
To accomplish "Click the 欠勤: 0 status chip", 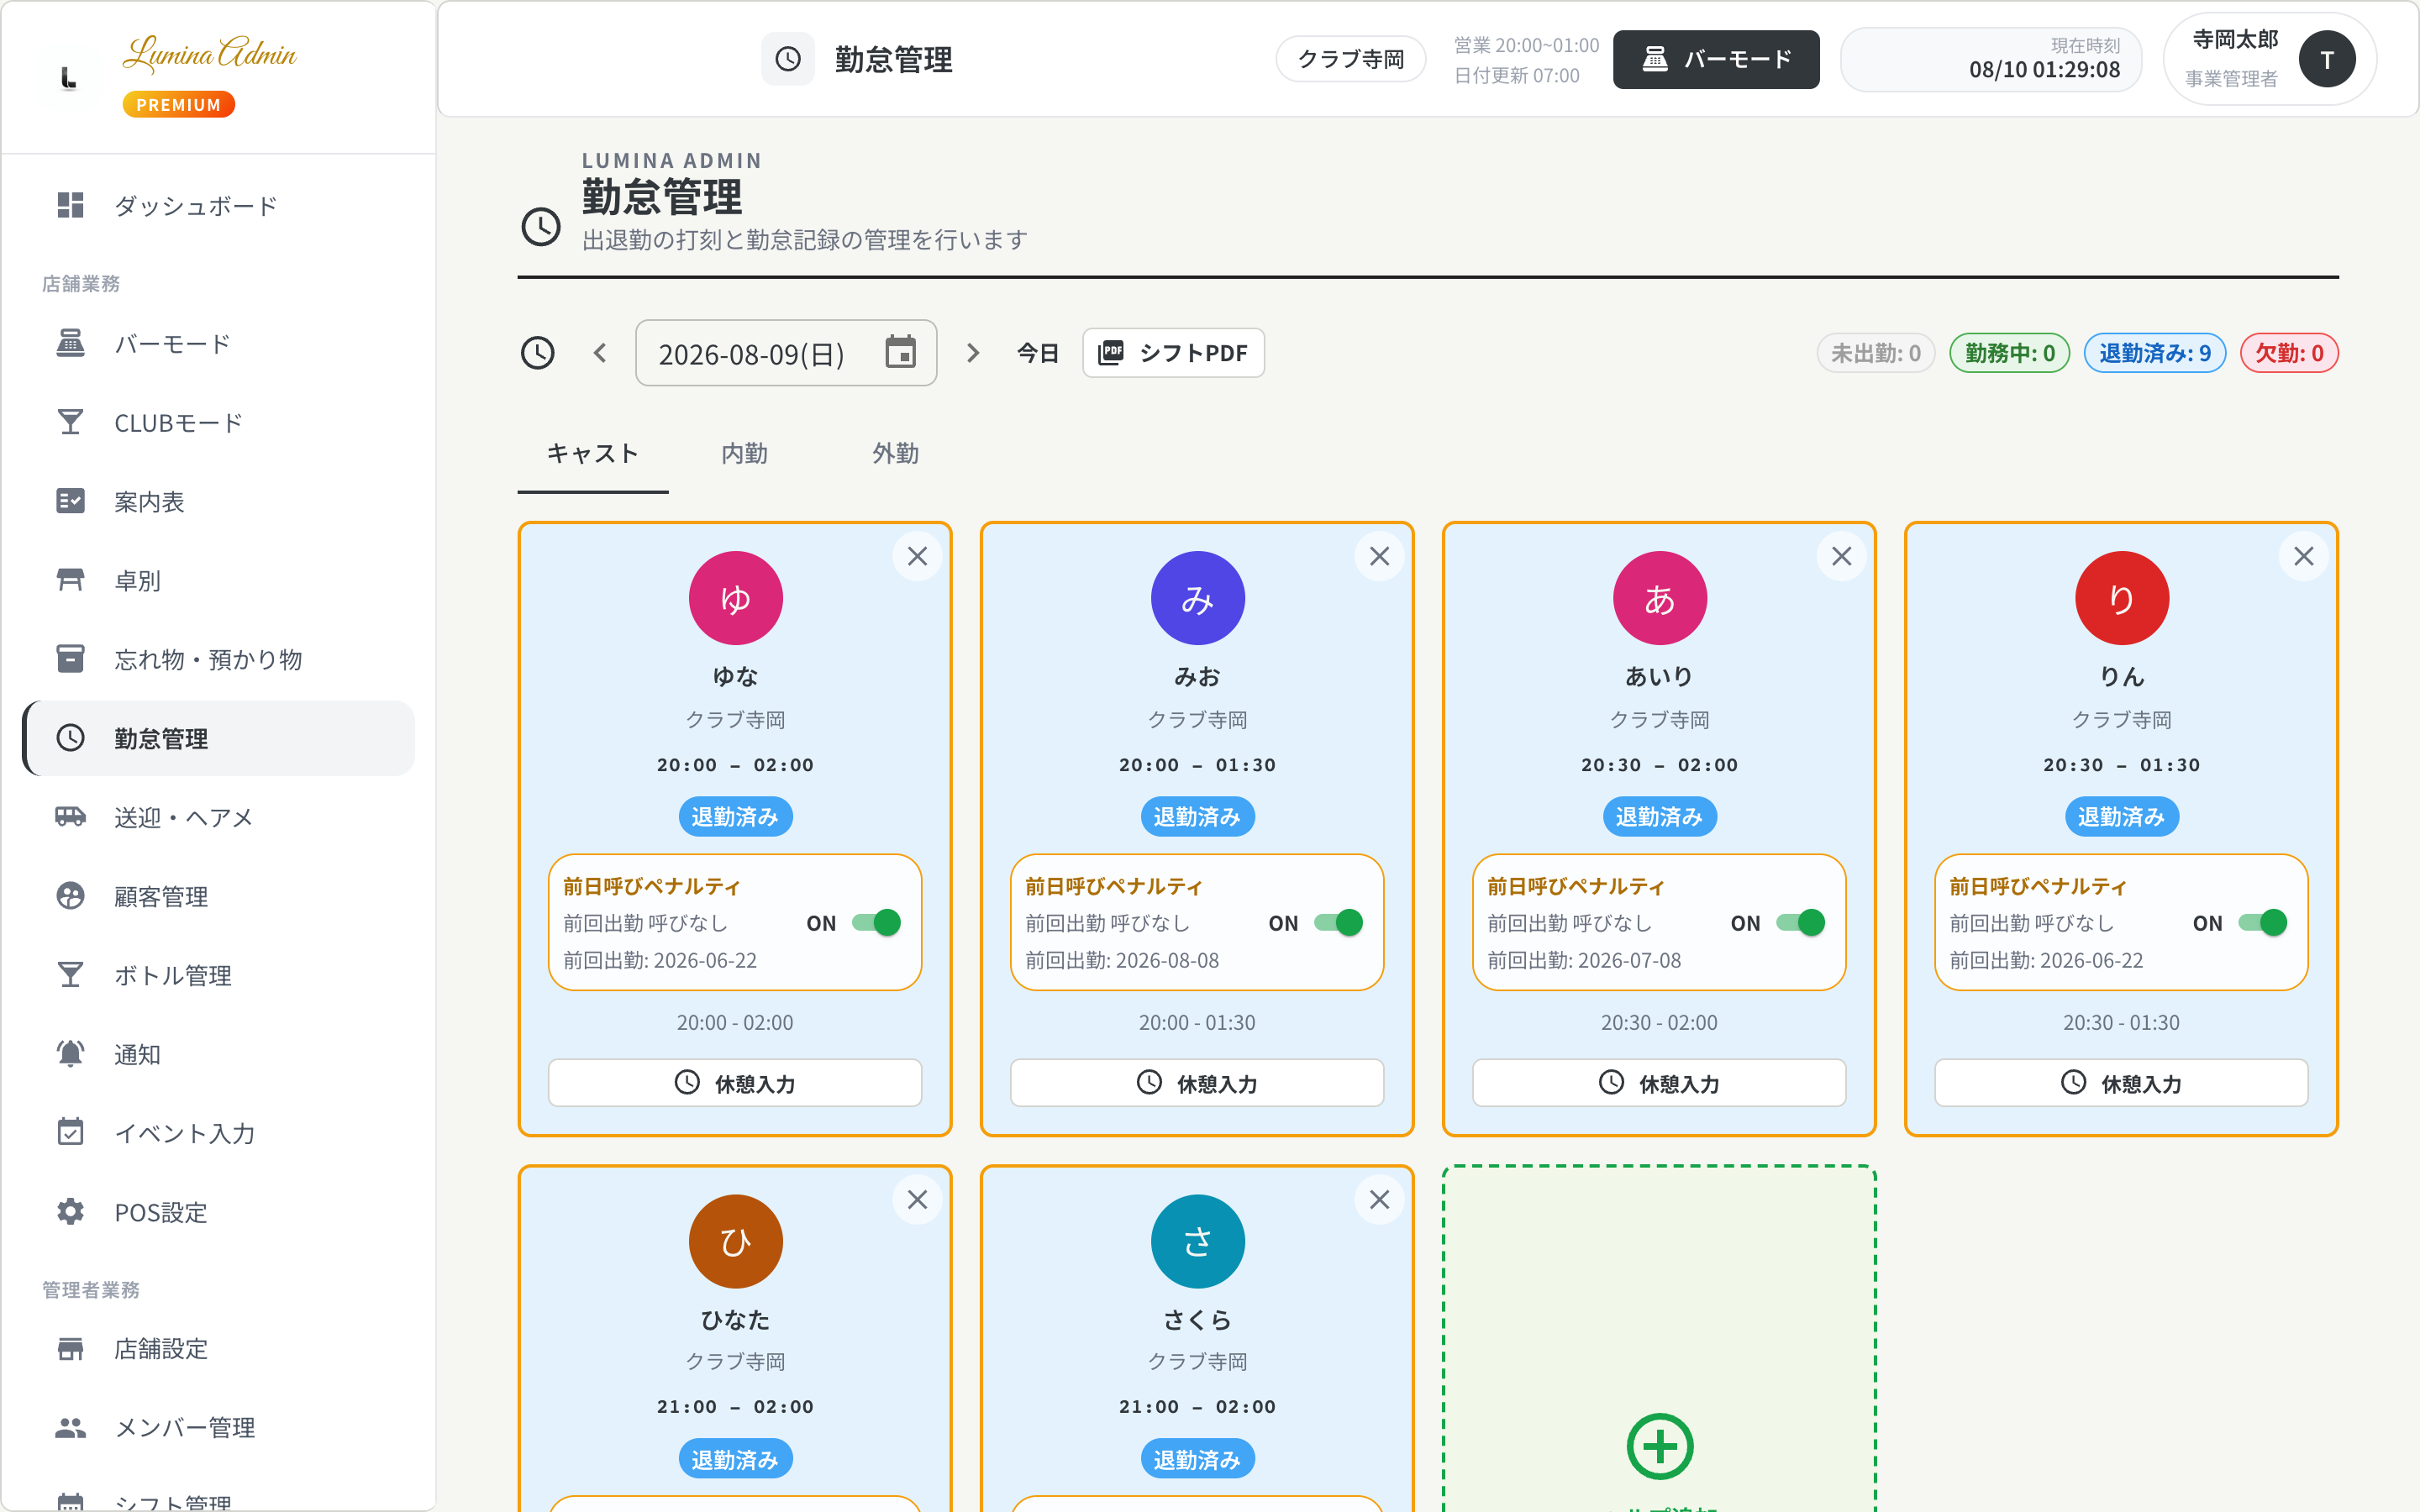I will pos(2289,353).
